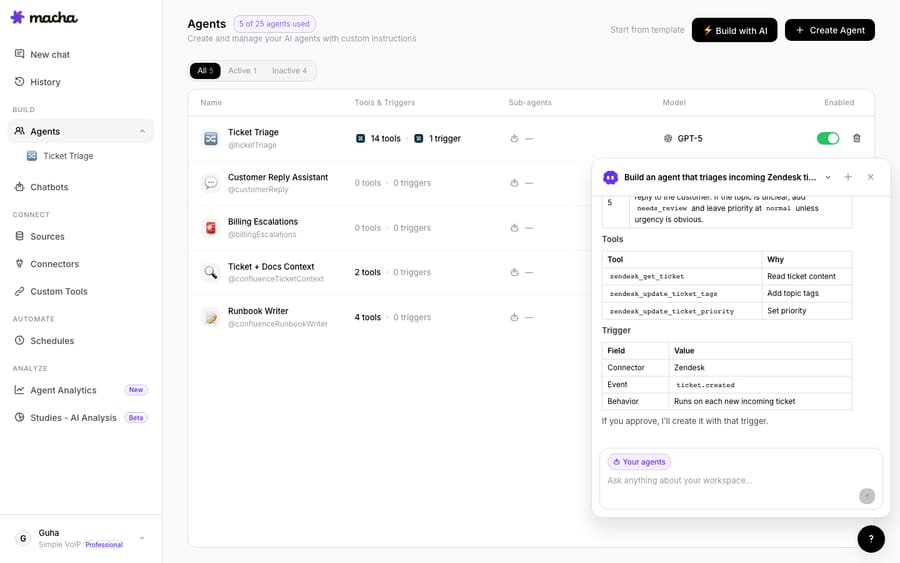
Task: Click zendesk_update_ticket_tags tool cell
Action: pos(681,293)
